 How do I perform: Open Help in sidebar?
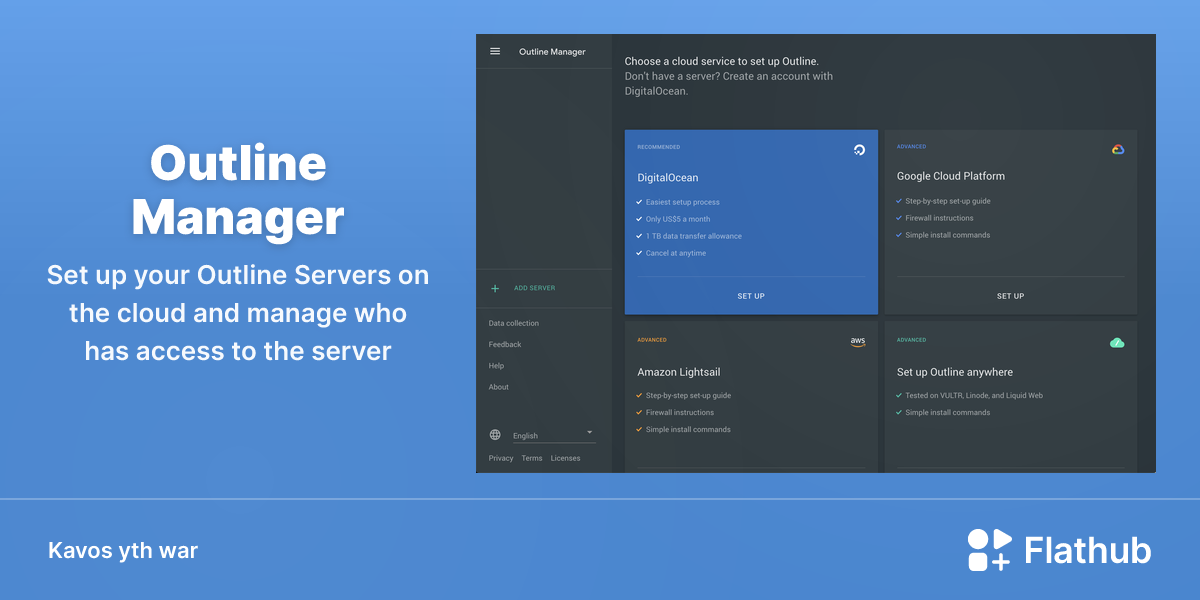(x=496, y=366)
